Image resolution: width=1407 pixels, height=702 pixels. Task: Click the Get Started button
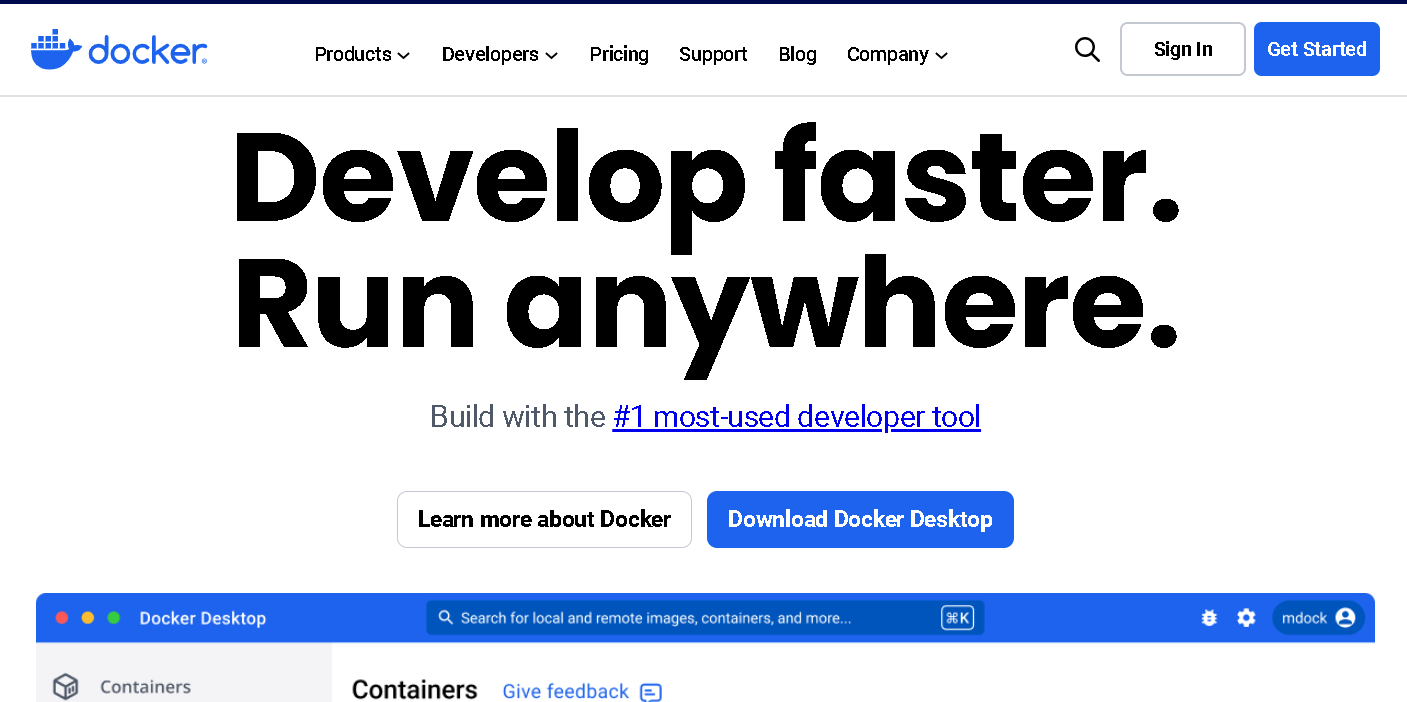click(x=1317, y=49)
